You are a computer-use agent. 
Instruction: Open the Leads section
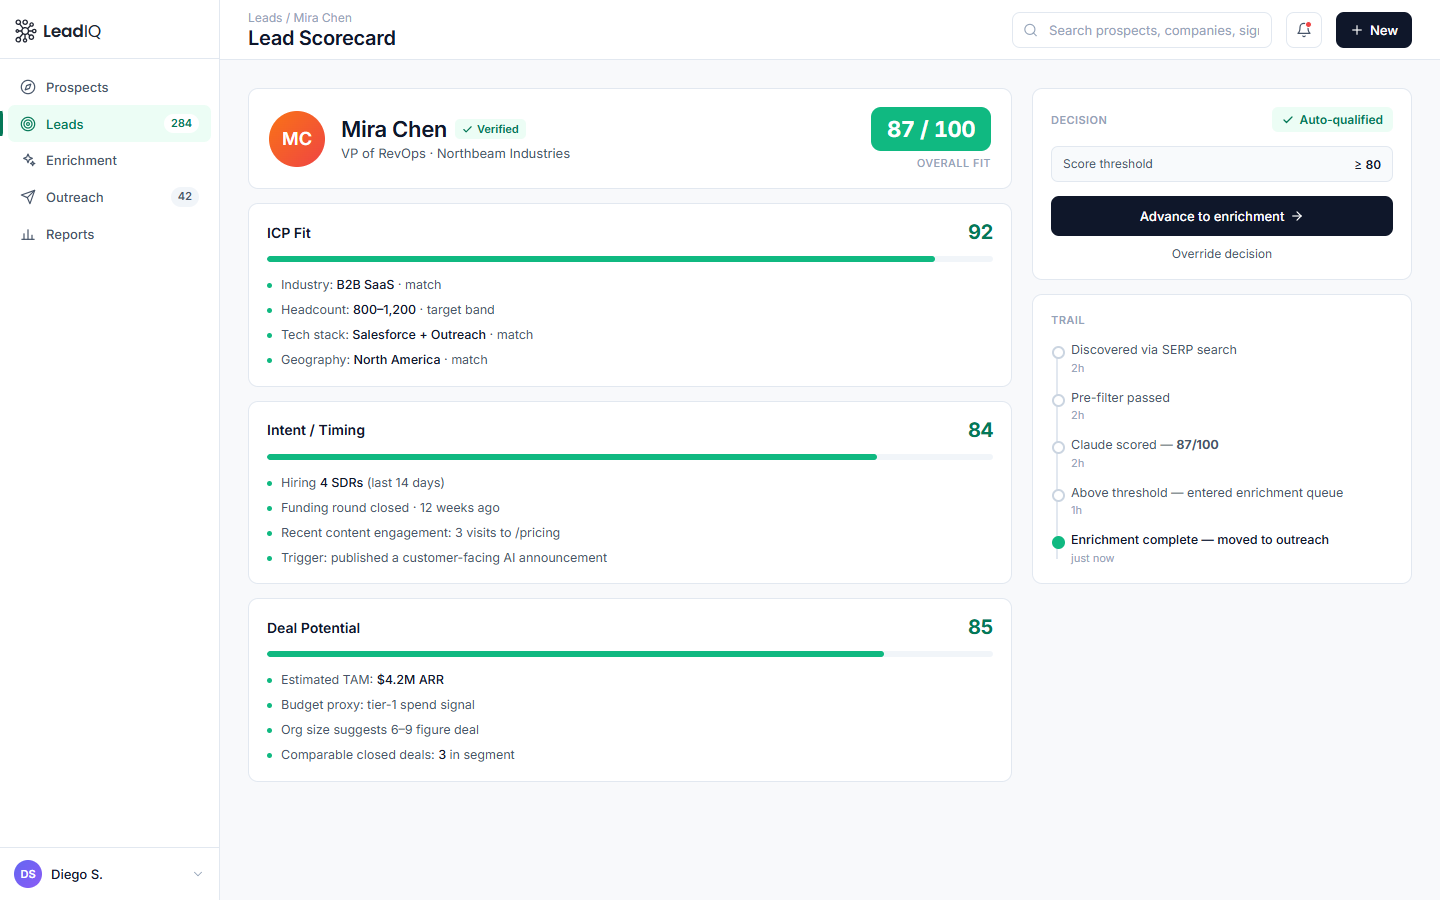coord(110,124)
